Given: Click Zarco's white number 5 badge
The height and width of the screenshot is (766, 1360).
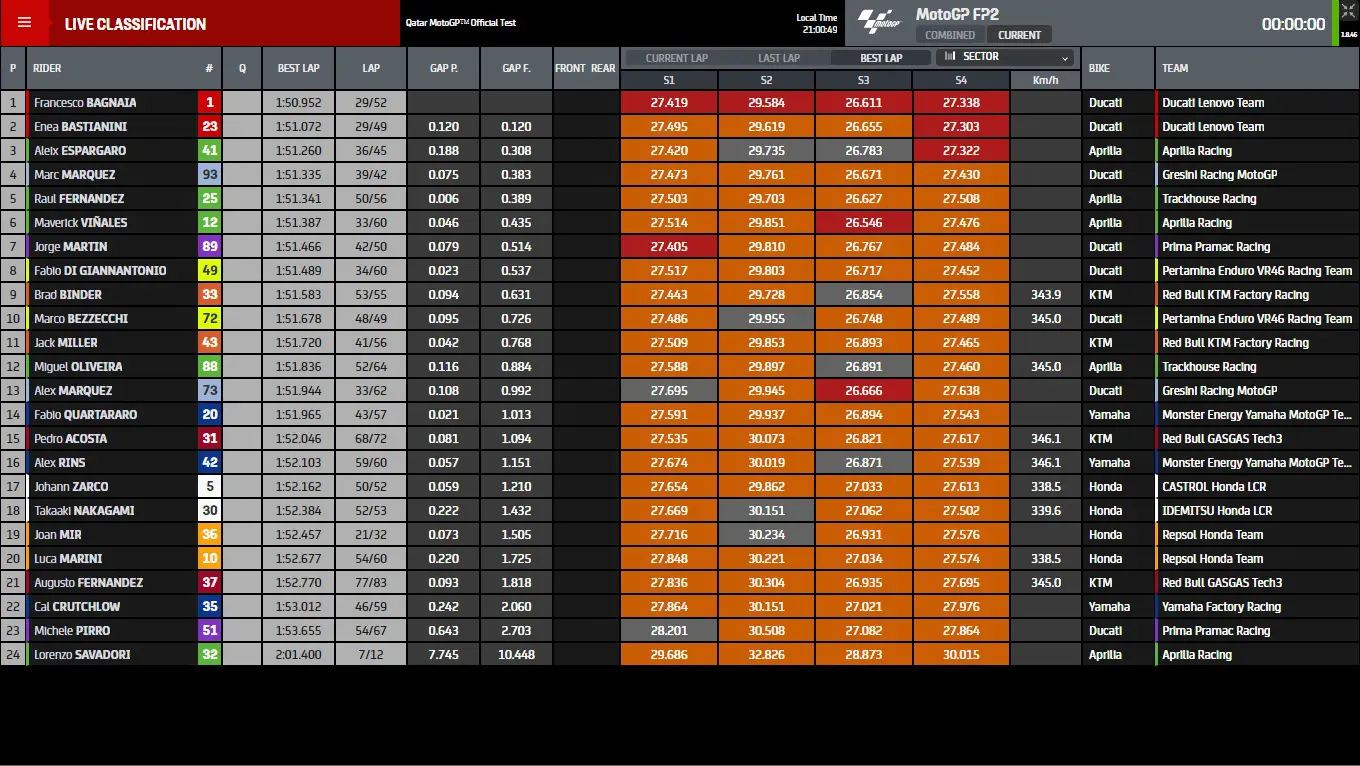Looking at the screenshot, I should tap(209, 486).
